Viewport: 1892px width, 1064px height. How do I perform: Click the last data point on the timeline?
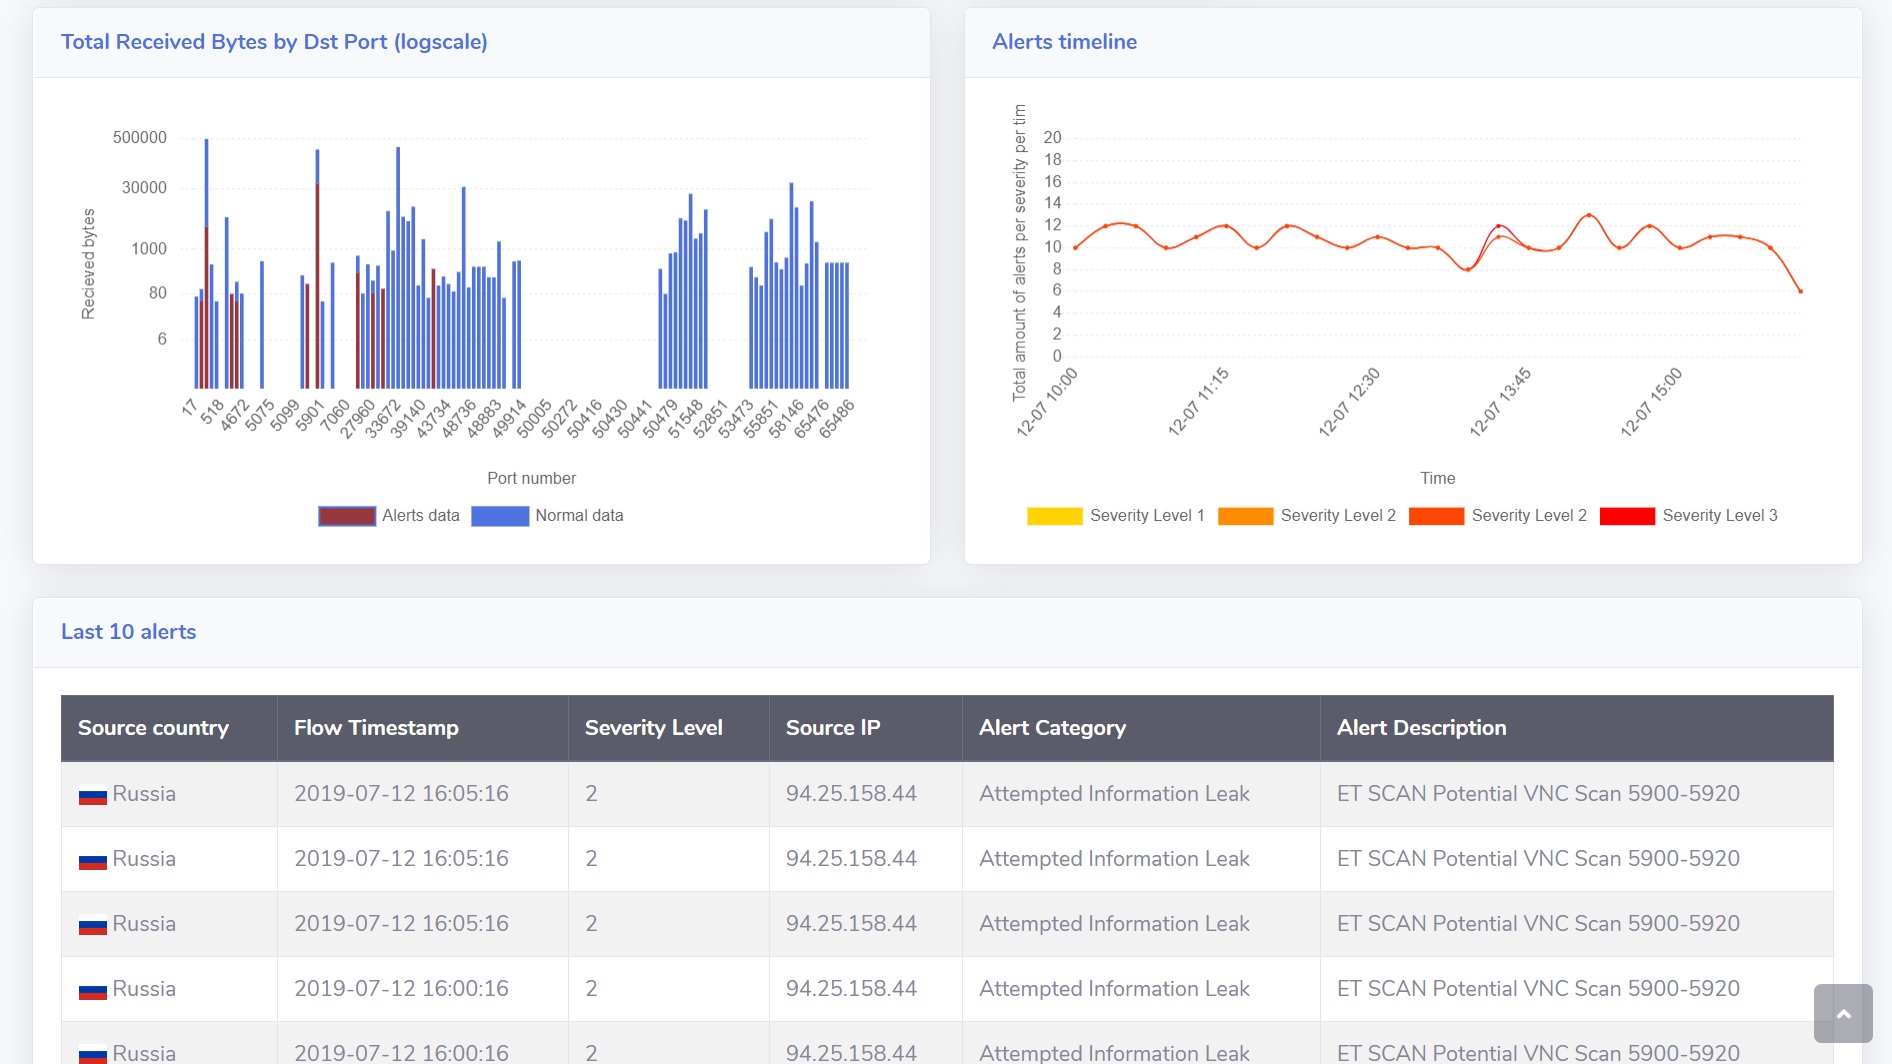coord(1801,291)
